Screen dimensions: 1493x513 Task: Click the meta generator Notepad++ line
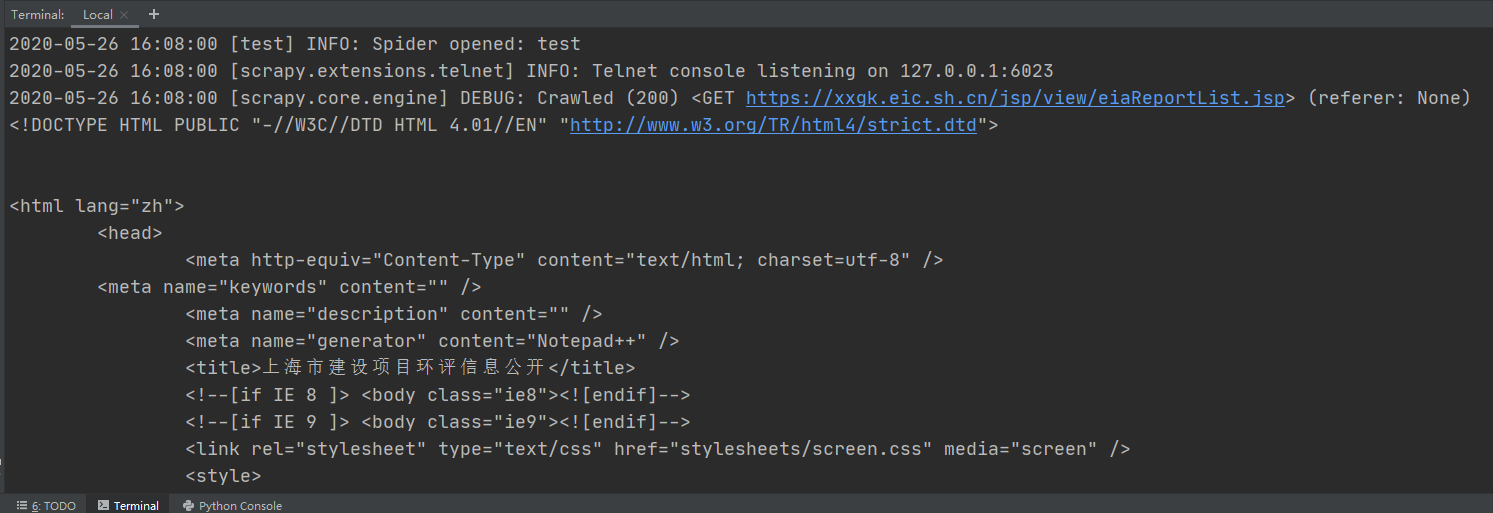pos(432,341)
